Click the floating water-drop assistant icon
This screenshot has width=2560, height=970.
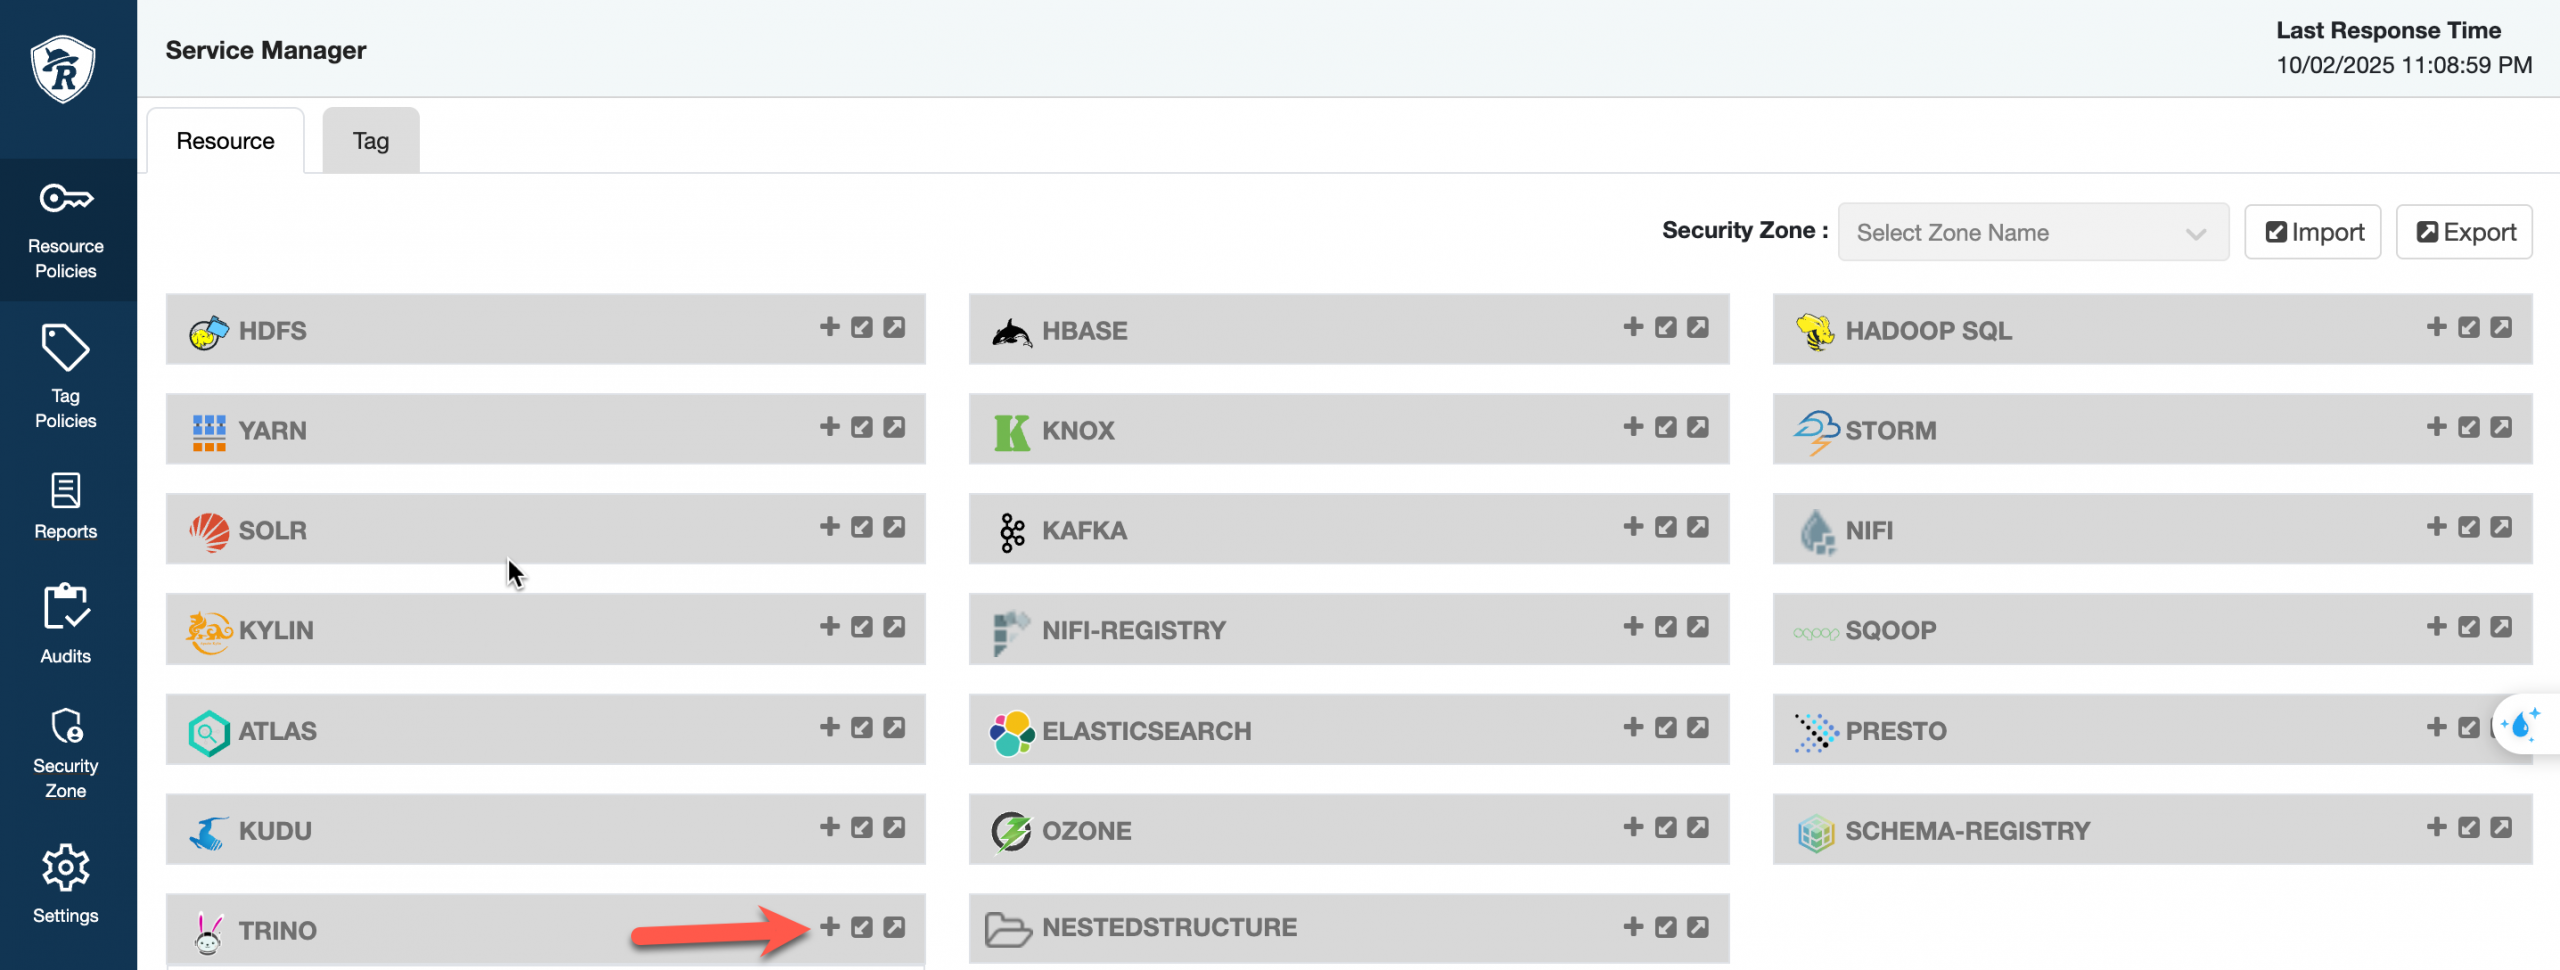2521,724
